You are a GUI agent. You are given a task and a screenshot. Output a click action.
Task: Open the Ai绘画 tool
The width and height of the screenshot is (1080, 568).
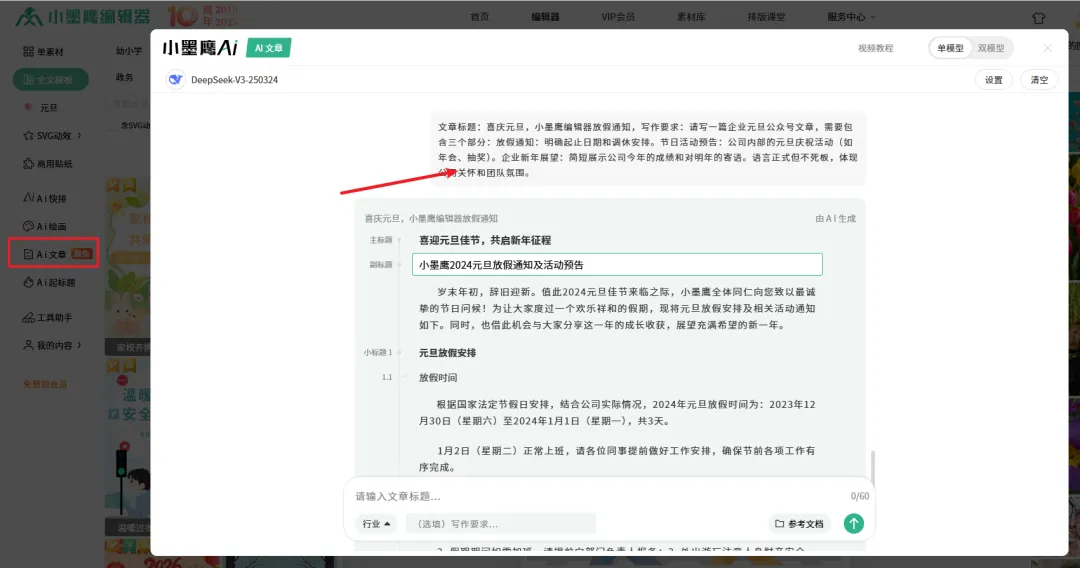coord(45,227)
